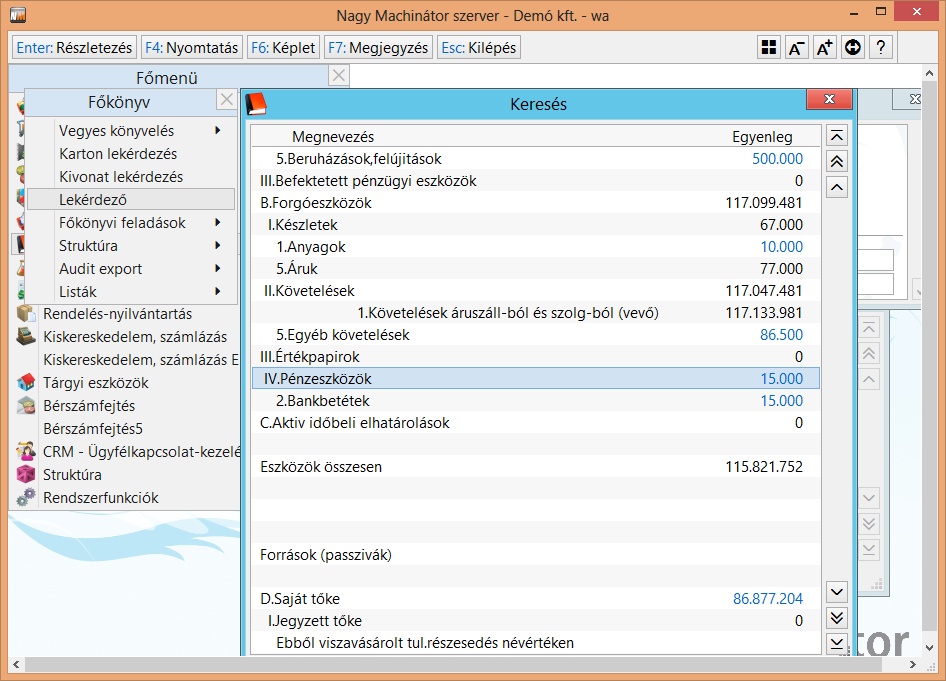The height and width of the screenshot is (681, 946).
Task: Open help with the question mark icon
Action: (x=880, y=47)
